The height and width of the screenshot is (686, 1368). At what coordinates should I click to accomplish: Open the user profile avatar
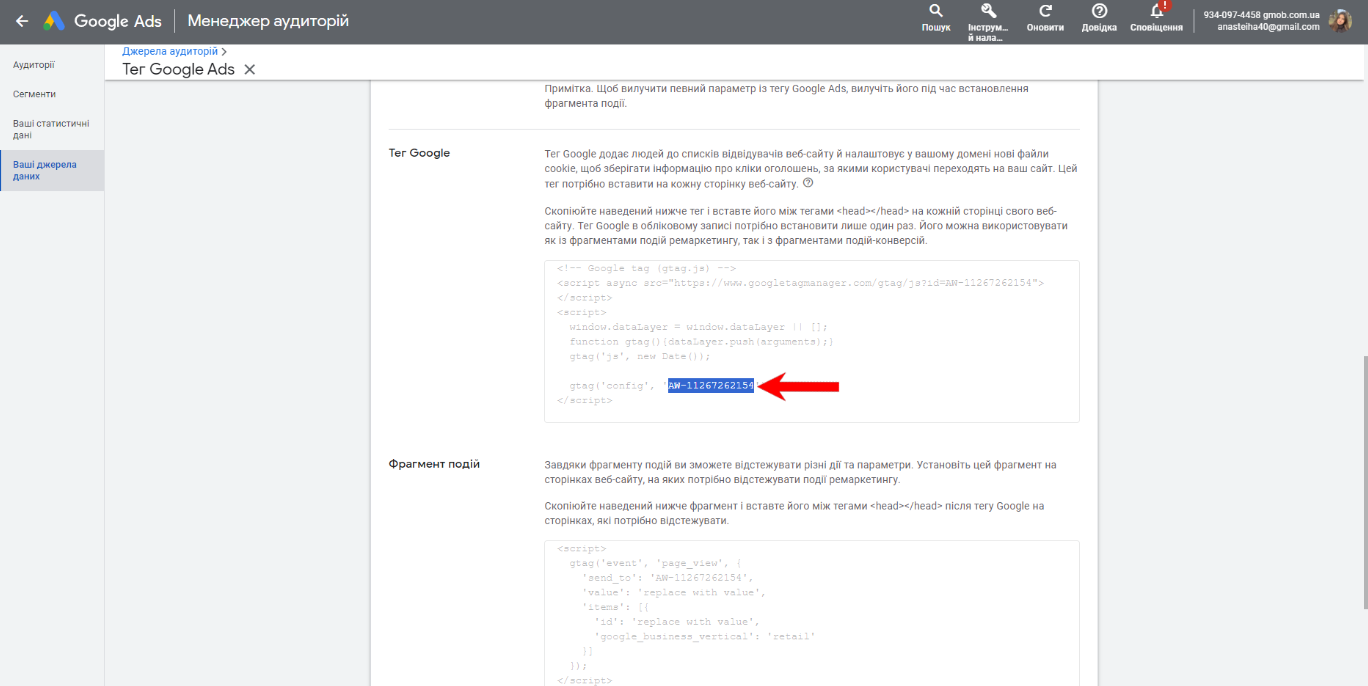click(1340, 21)
